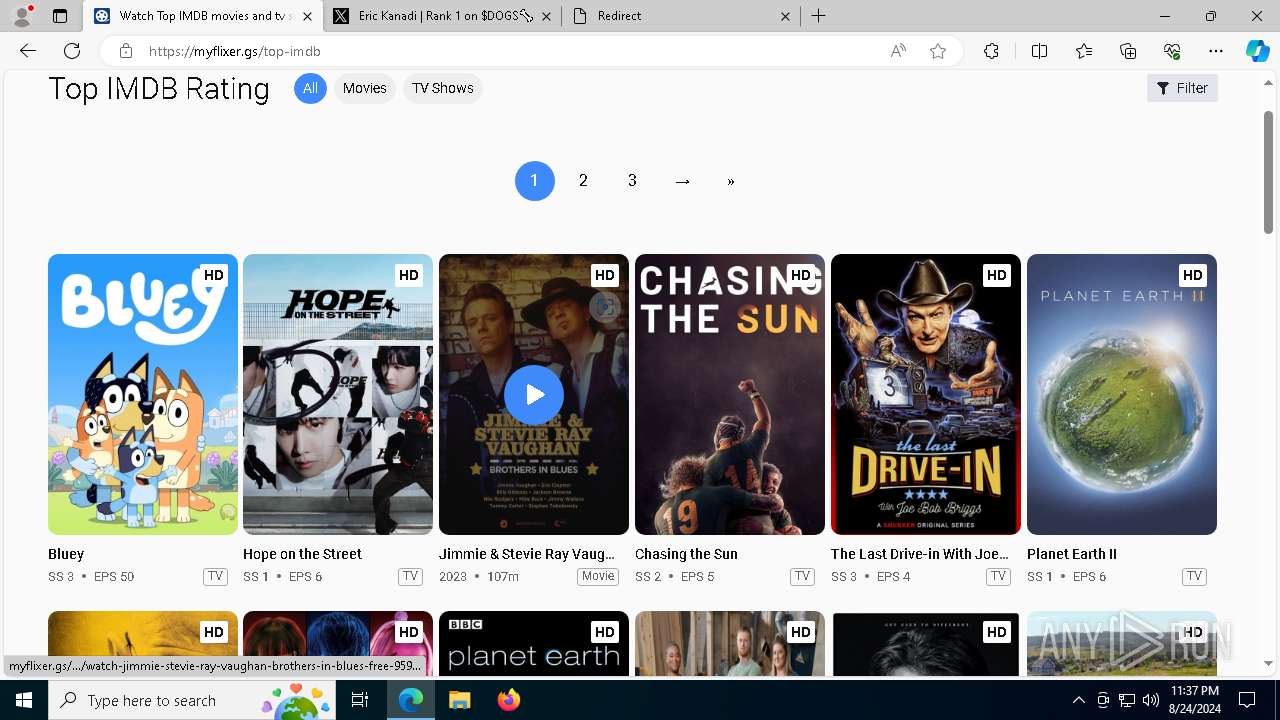Open the browser profile icon
Screen dimensions: 1280x720
click(x=22, y=16)
